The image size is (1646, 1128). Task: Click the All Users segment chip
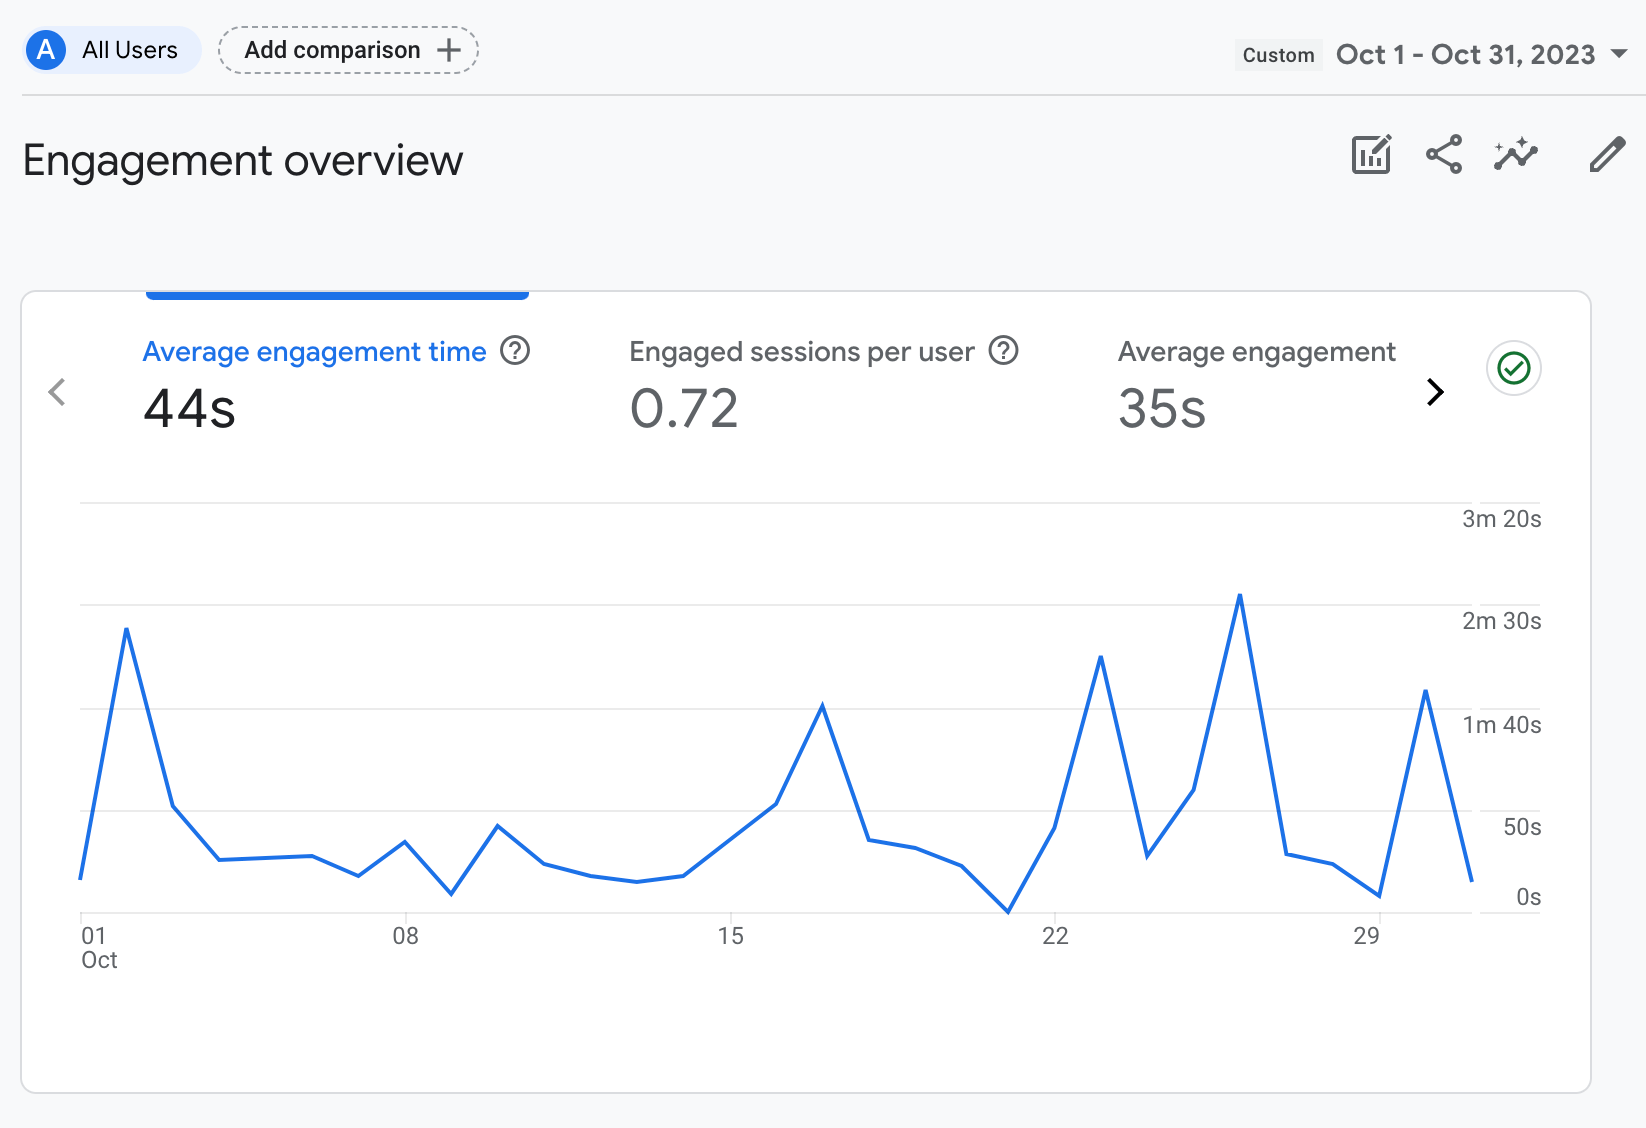(129, 50)
